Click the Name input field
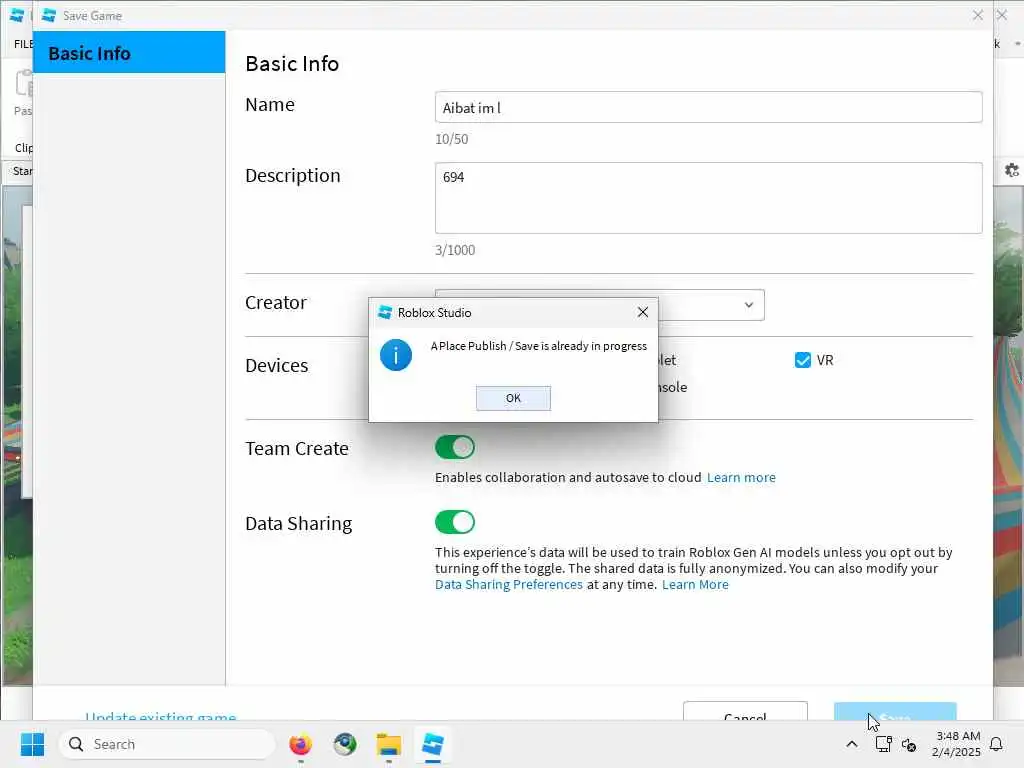This screenshot has height=768, width=1024. point(709,108)
